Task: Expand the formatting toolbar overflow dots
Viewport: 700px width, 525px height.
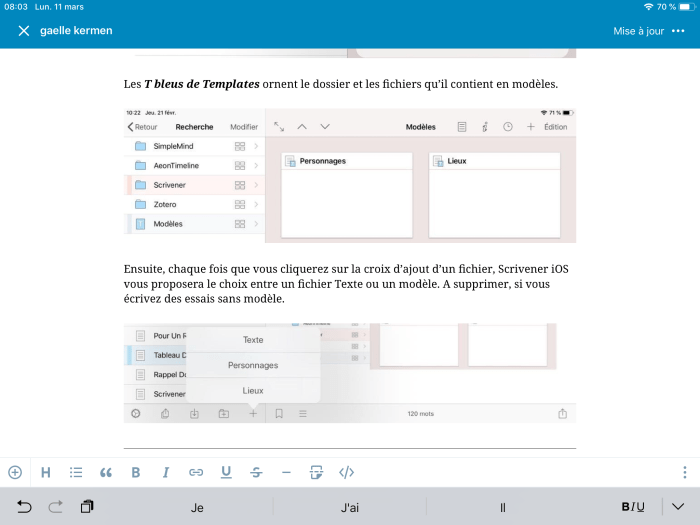Action: coord(684,472)
